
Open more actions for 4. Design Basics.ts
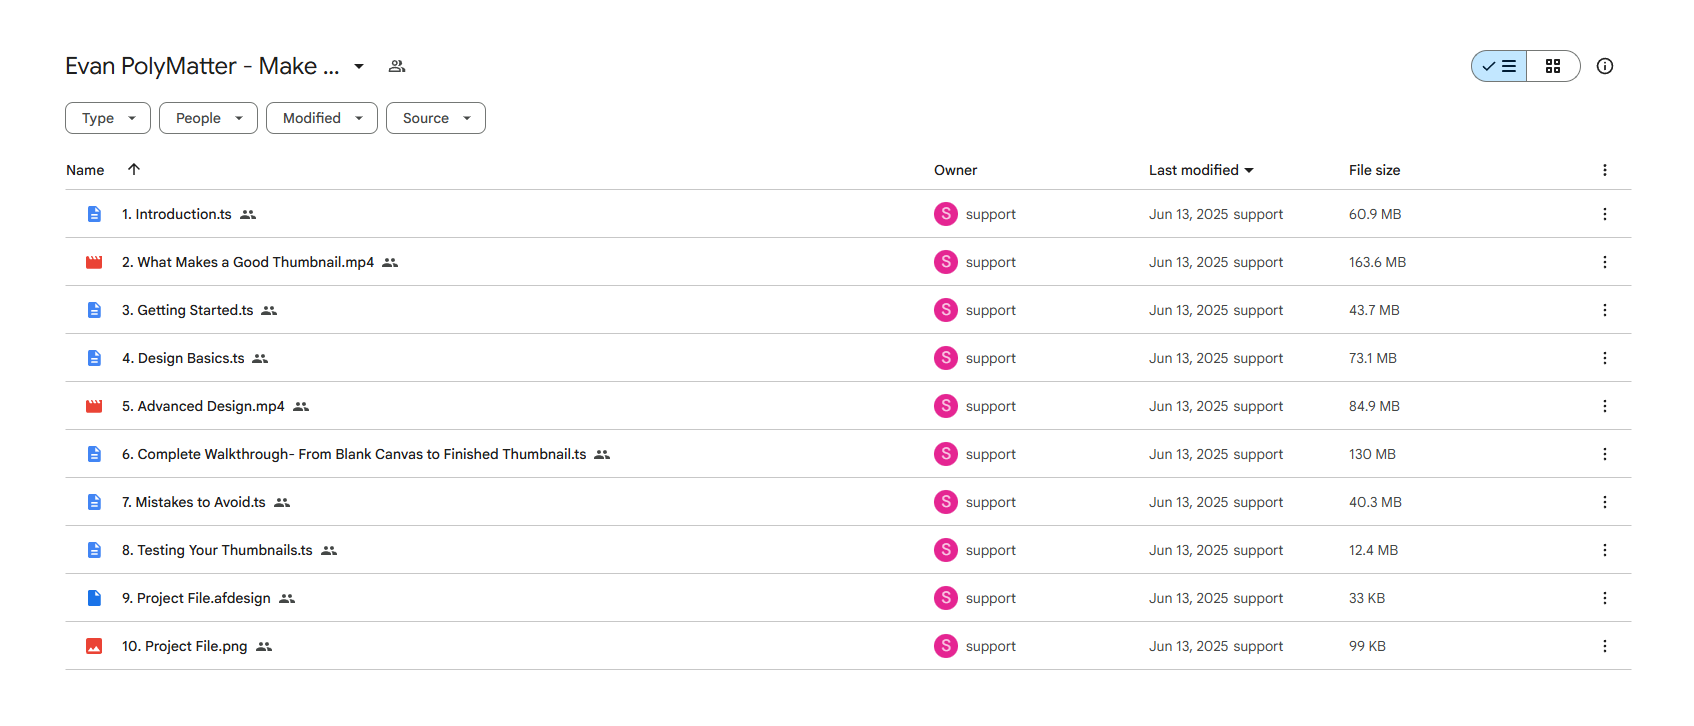1605,358
